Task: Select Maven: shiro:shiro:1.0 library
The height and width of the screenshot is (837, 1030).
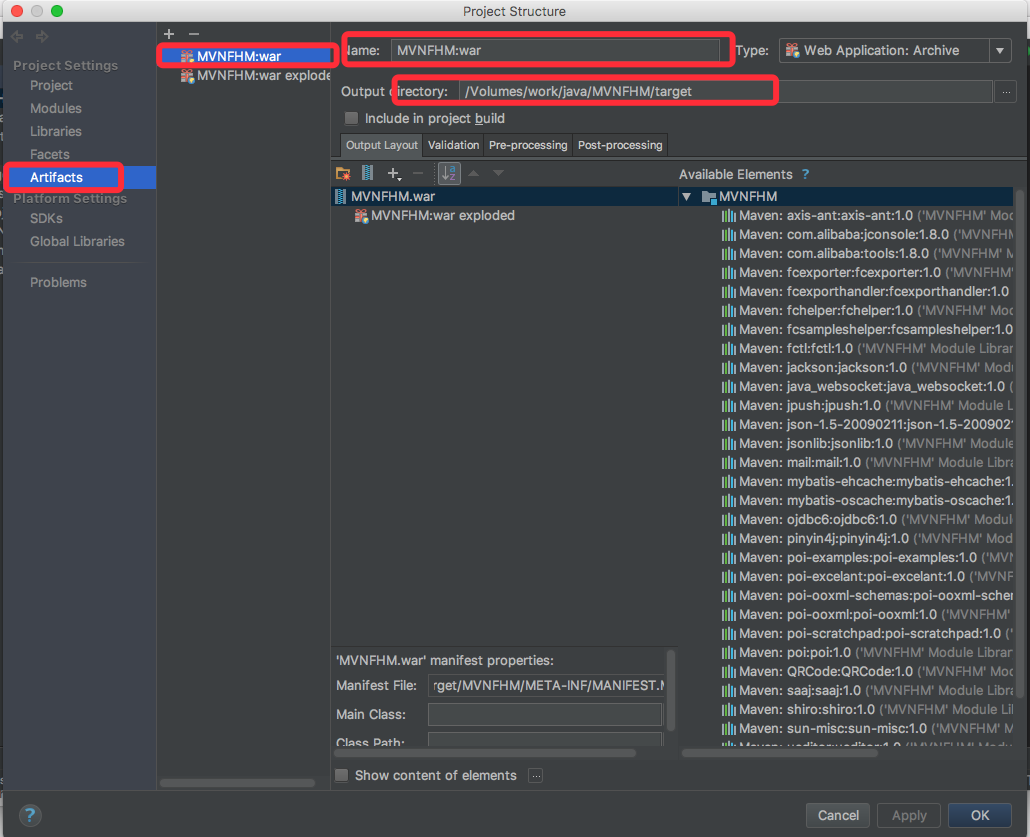Action: [866, 710]
